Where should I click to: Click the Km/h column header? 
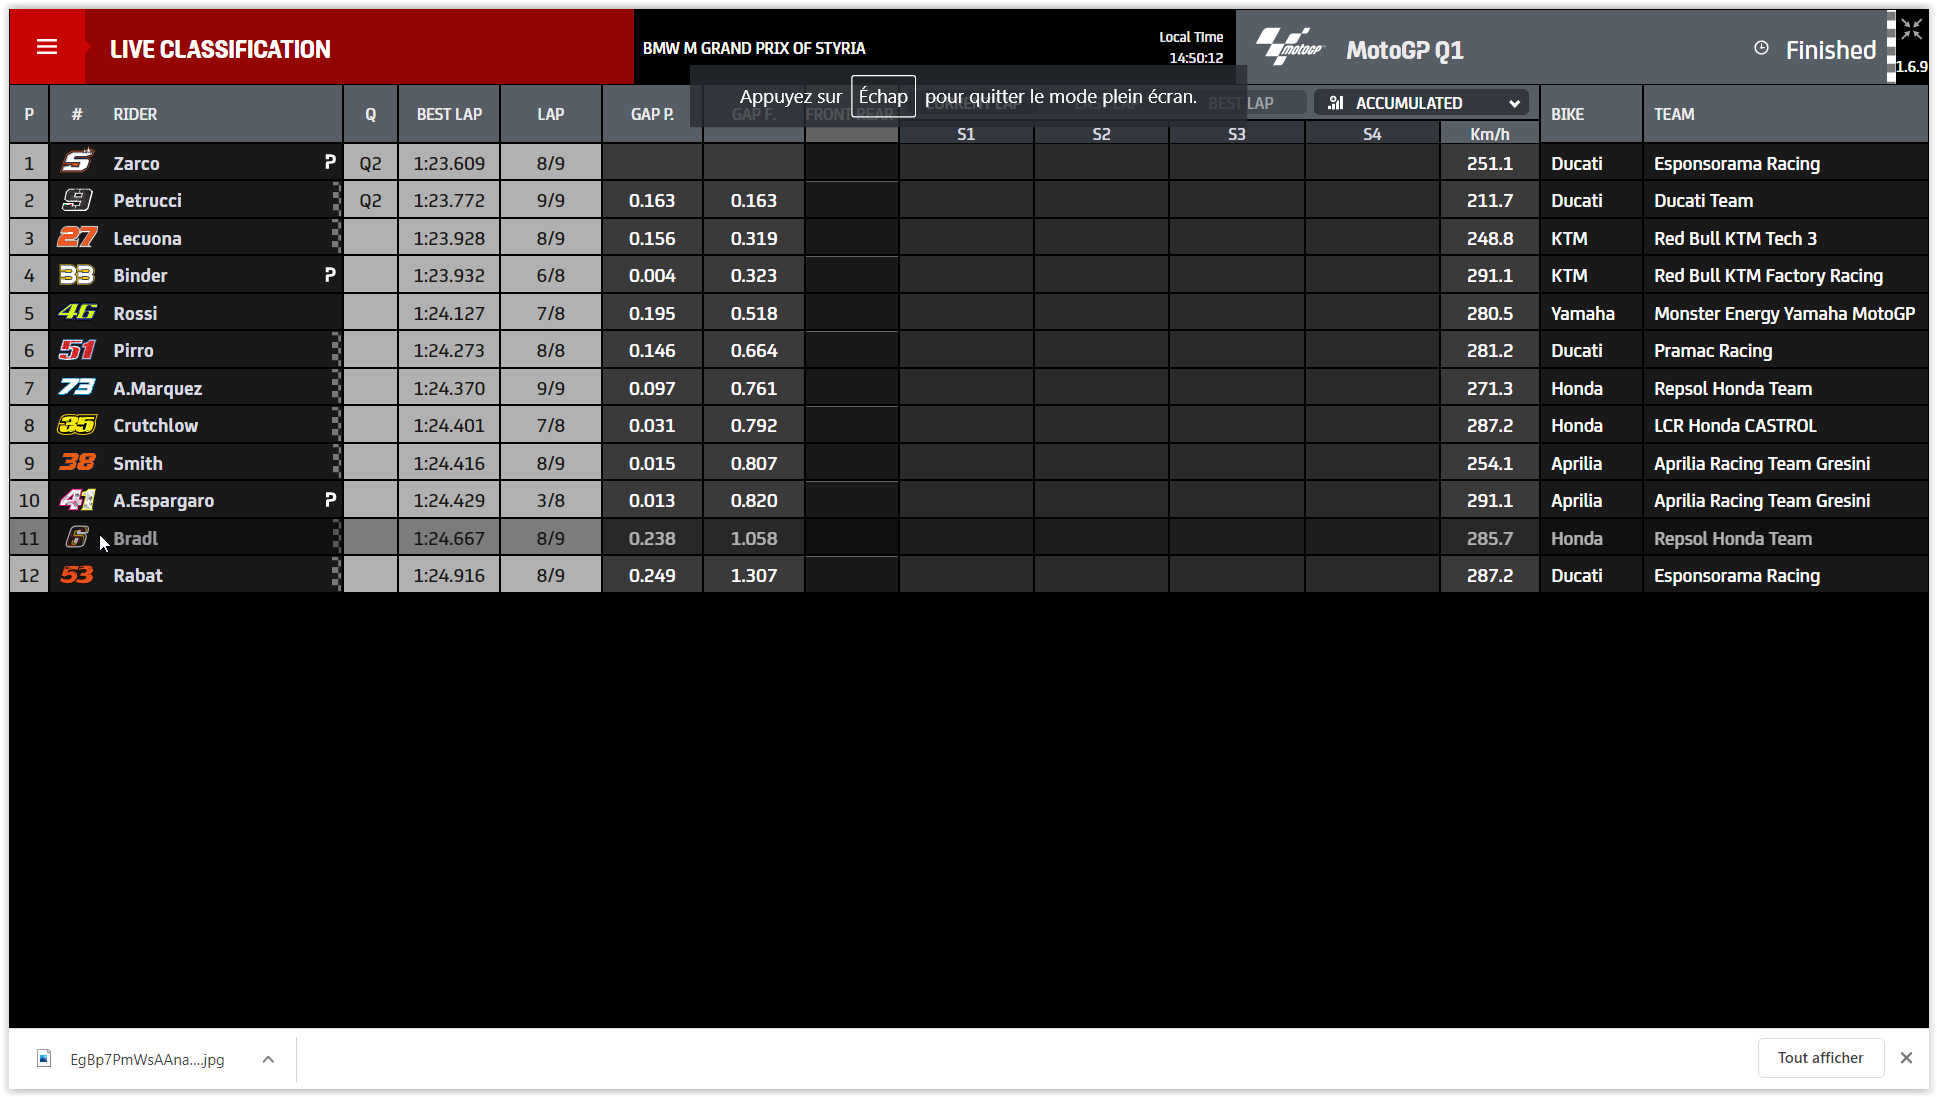pyautogui.click(x=1489, y=134)
